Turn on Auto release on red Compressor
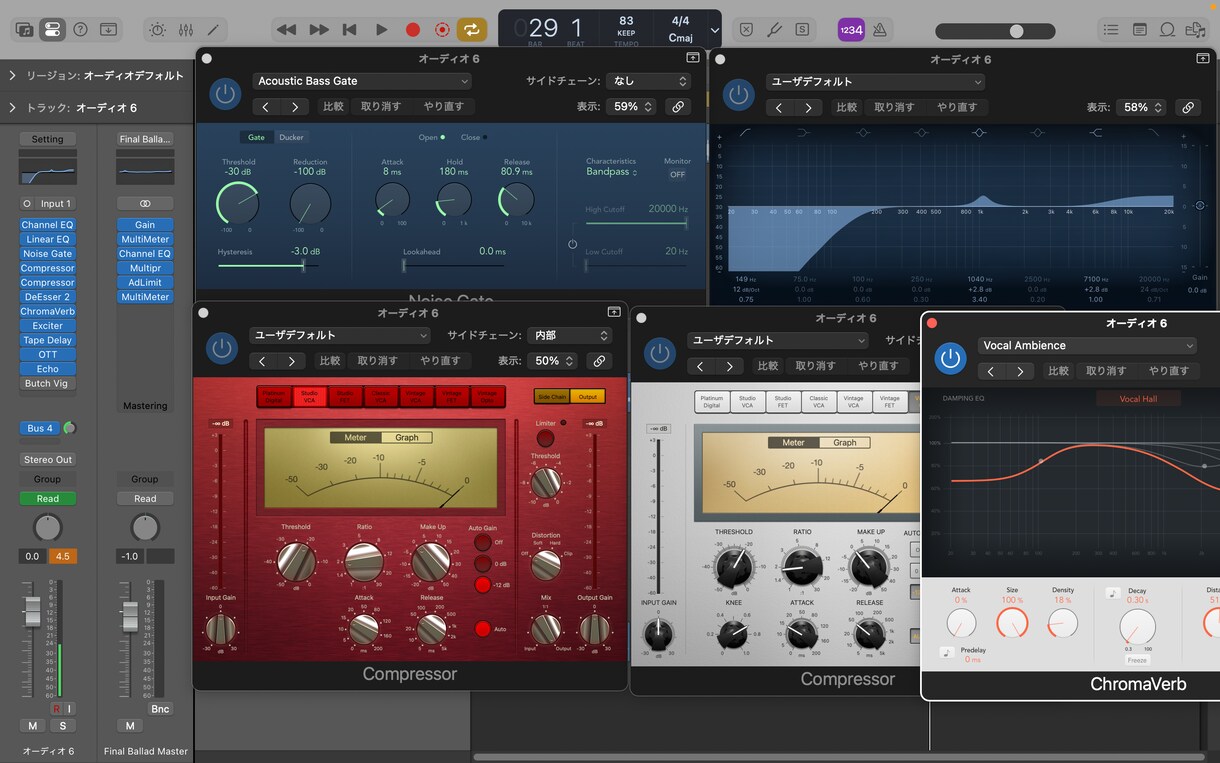Viewport: 1220px width, 763px height. 483,629
